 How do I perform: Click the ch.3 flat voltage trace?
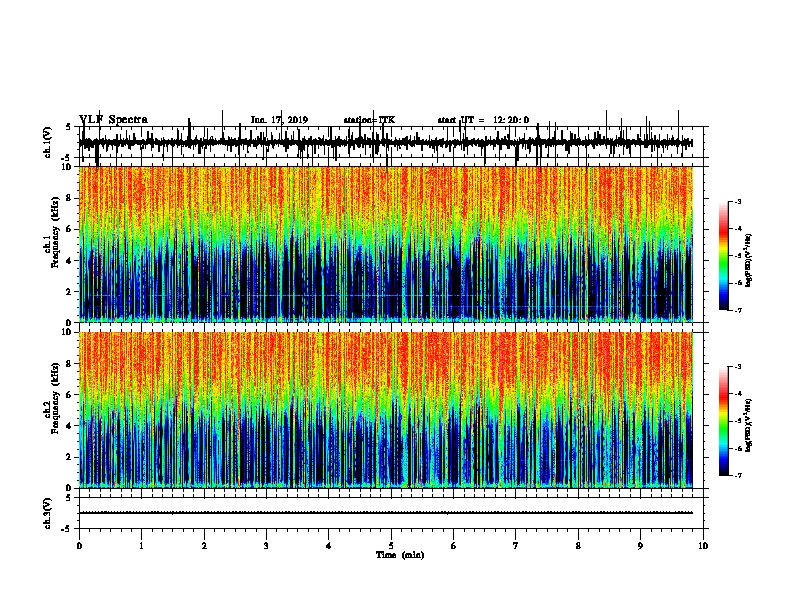(x=386, y=513)
